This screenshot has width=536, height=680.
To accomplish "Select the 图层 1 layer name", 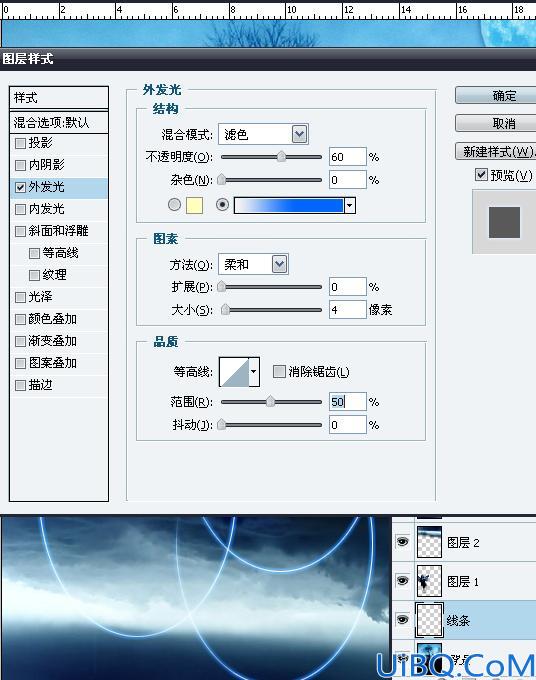I will tap(463, 582).
